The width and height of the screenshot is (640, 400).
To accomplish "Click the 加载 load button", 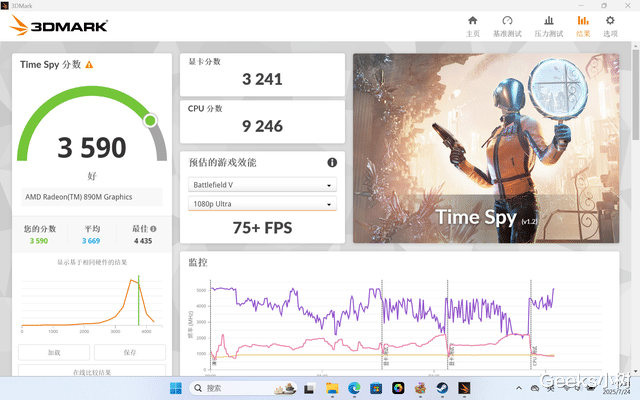I will 54,352.
